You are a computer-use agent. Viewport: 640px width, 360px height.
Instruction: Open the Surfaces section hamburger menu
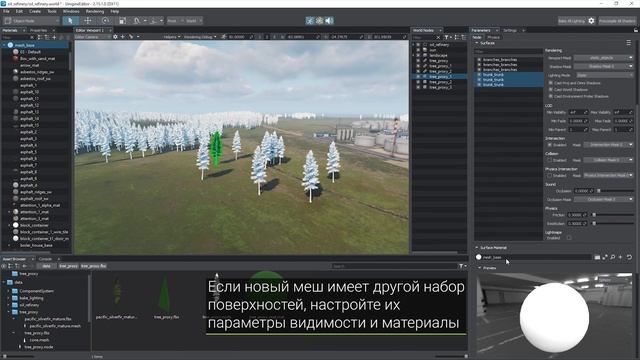629,43
